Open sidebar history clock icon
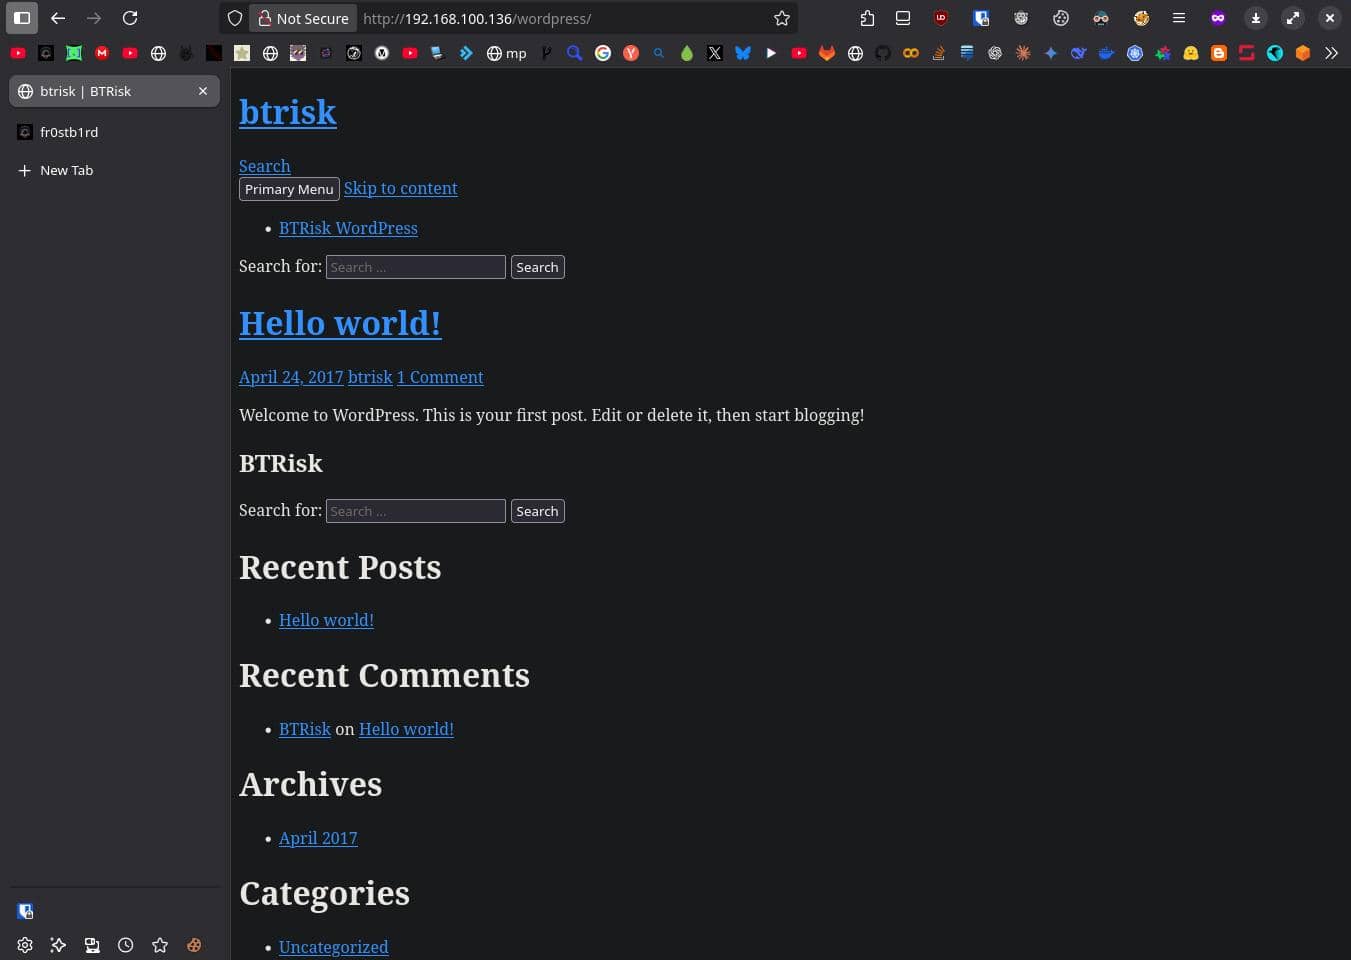The height and width of the screenshot is (960, 1351). pyautogui.click(x=126, y=945)
